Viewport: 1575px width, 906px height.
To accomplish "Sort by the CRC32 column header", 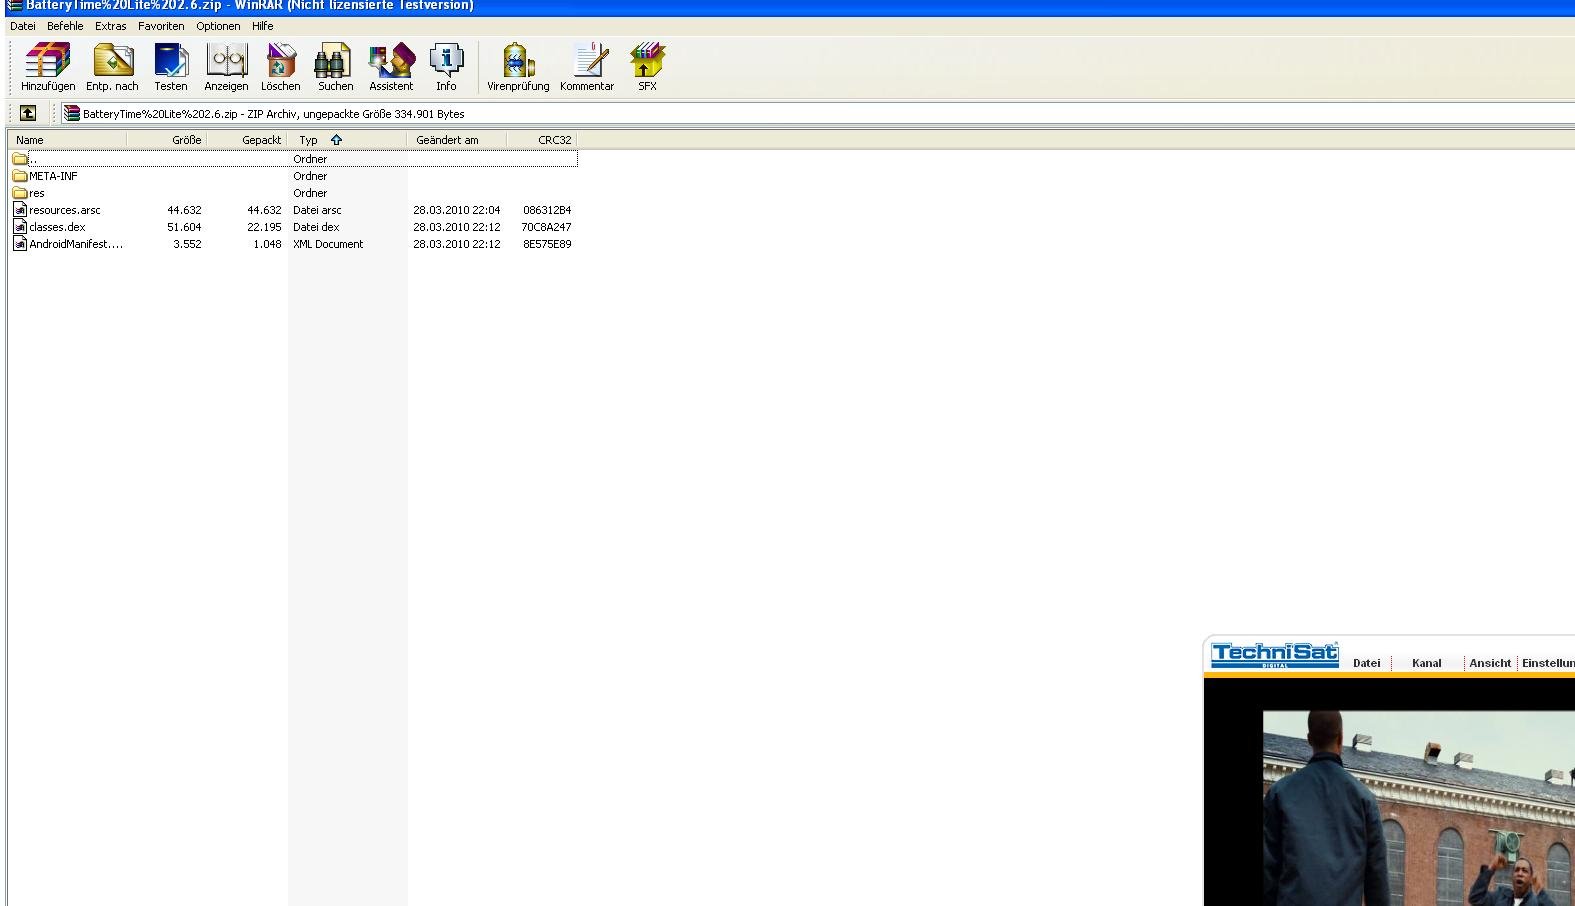I will point(542,140).
